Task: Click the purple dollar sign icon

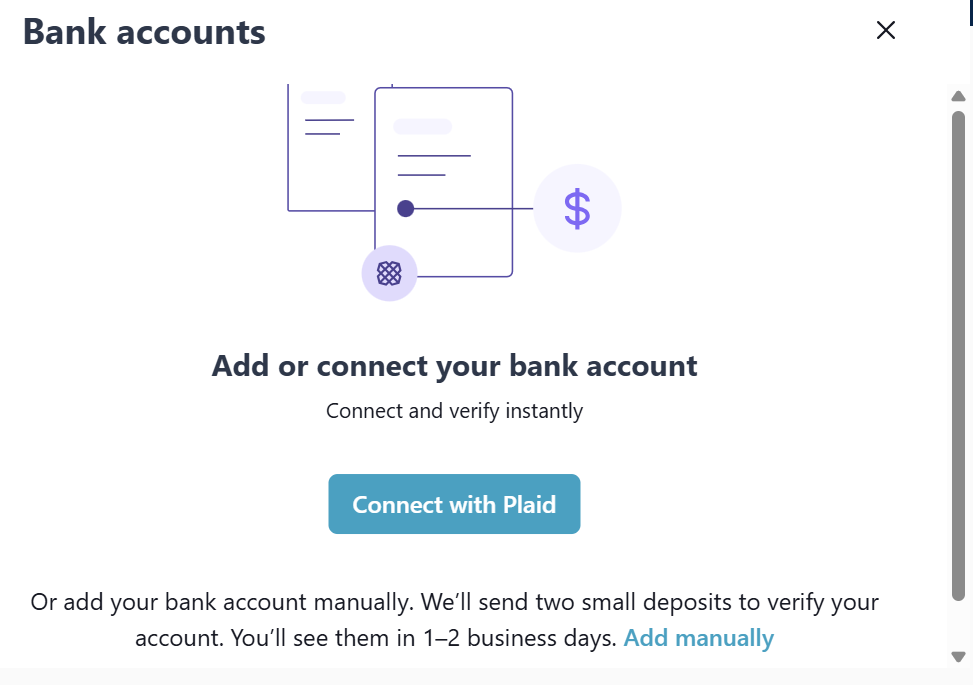Action: pos(577,209)
